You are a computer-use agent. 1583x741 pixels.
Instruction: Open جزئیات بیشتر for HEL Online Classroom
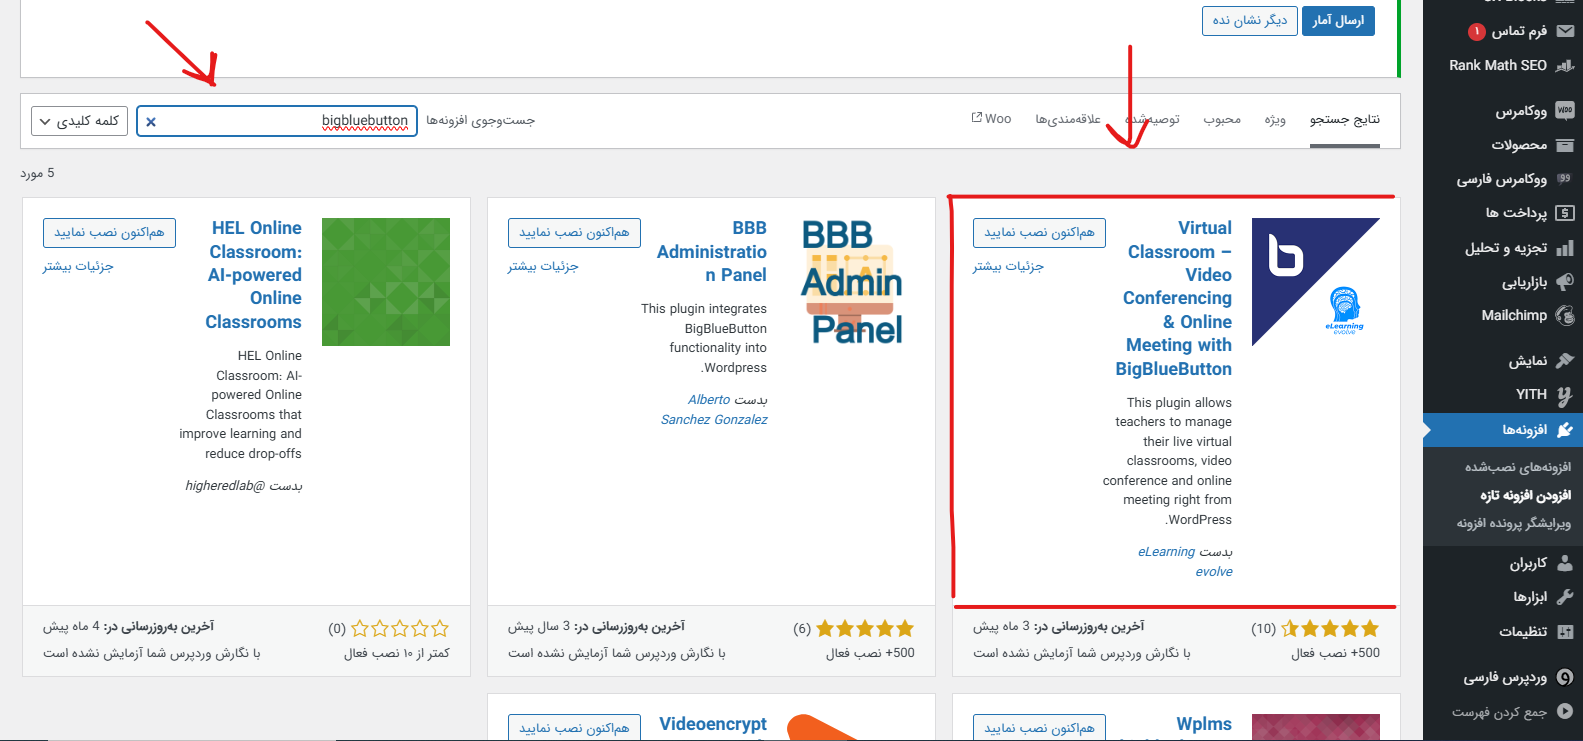pos(78,267)
